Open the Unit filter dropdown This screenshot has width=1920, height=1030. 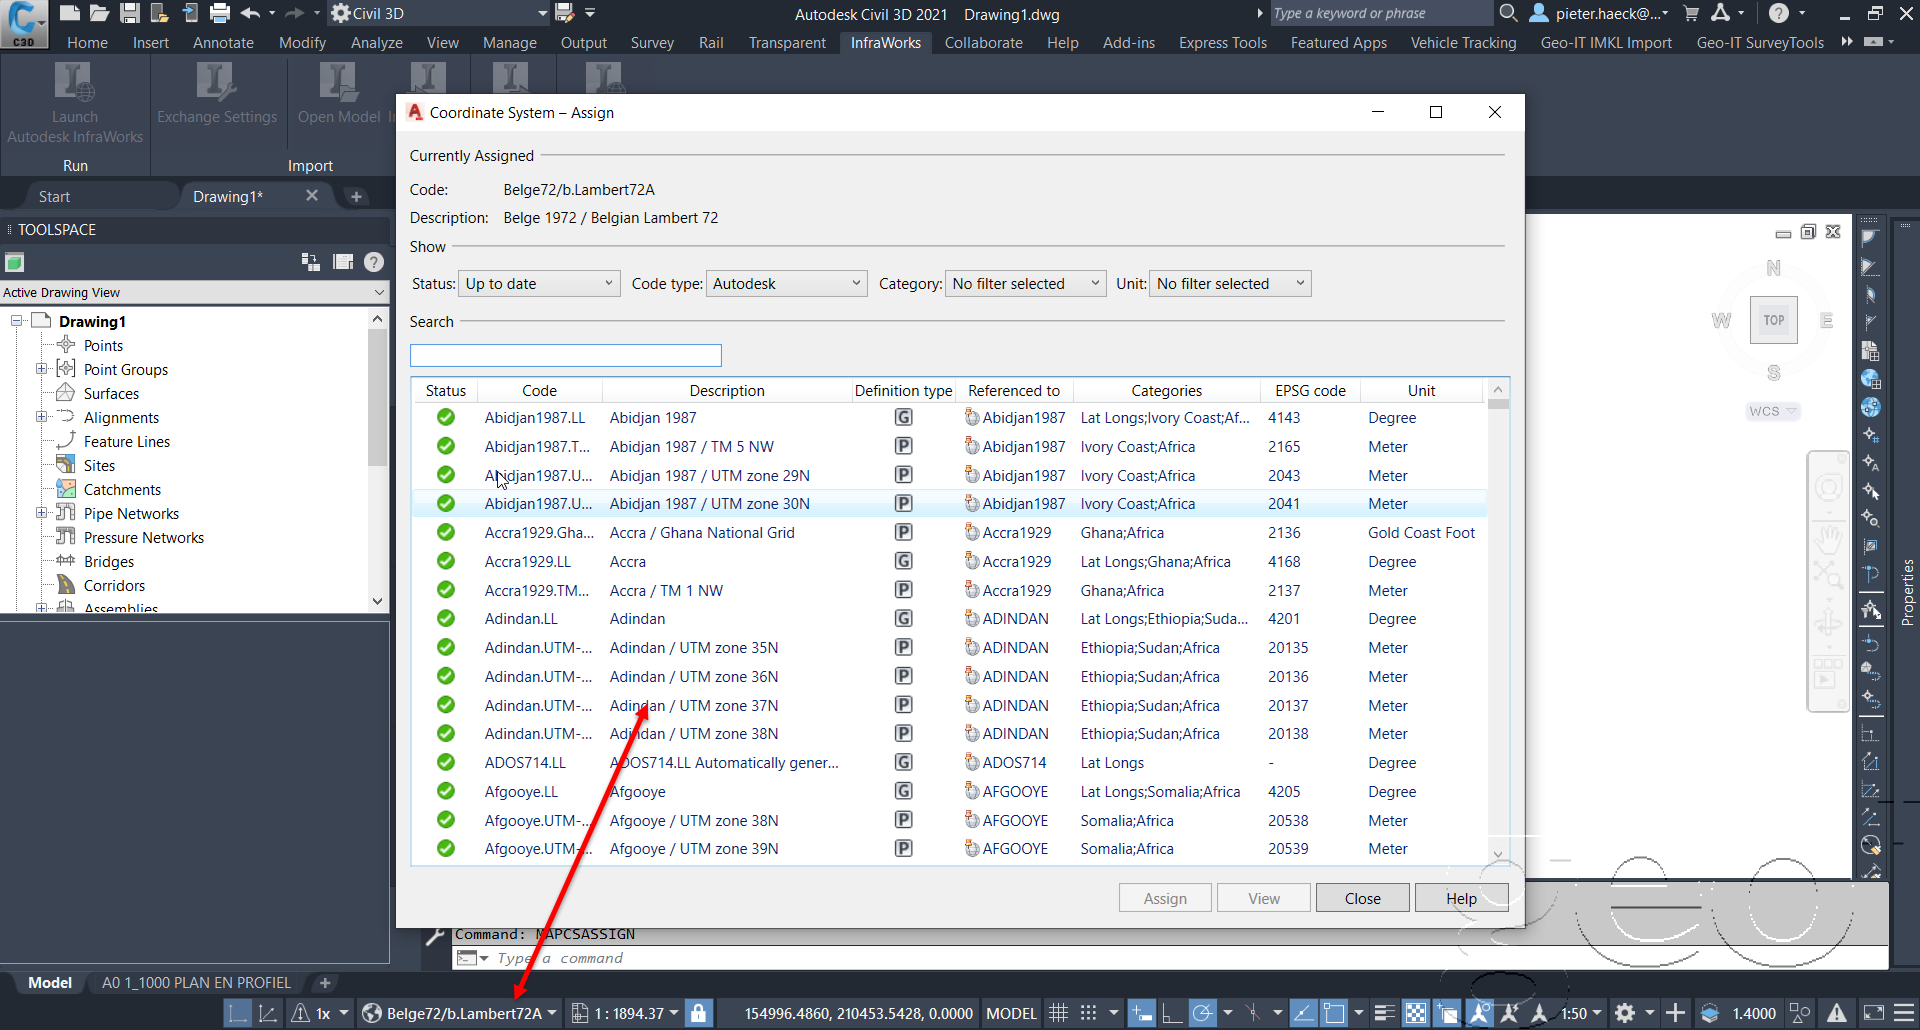pos(1230,284)
